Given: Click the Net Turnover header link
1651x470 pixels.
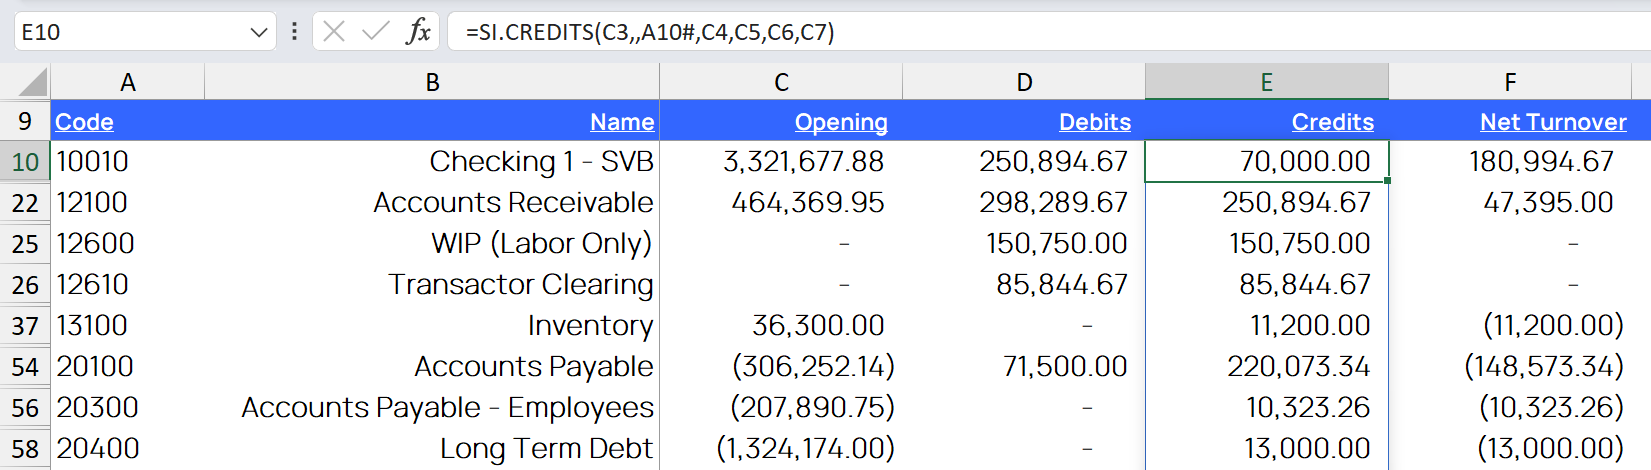Looking at the screenshot, I should click(x=1553, y=122).
